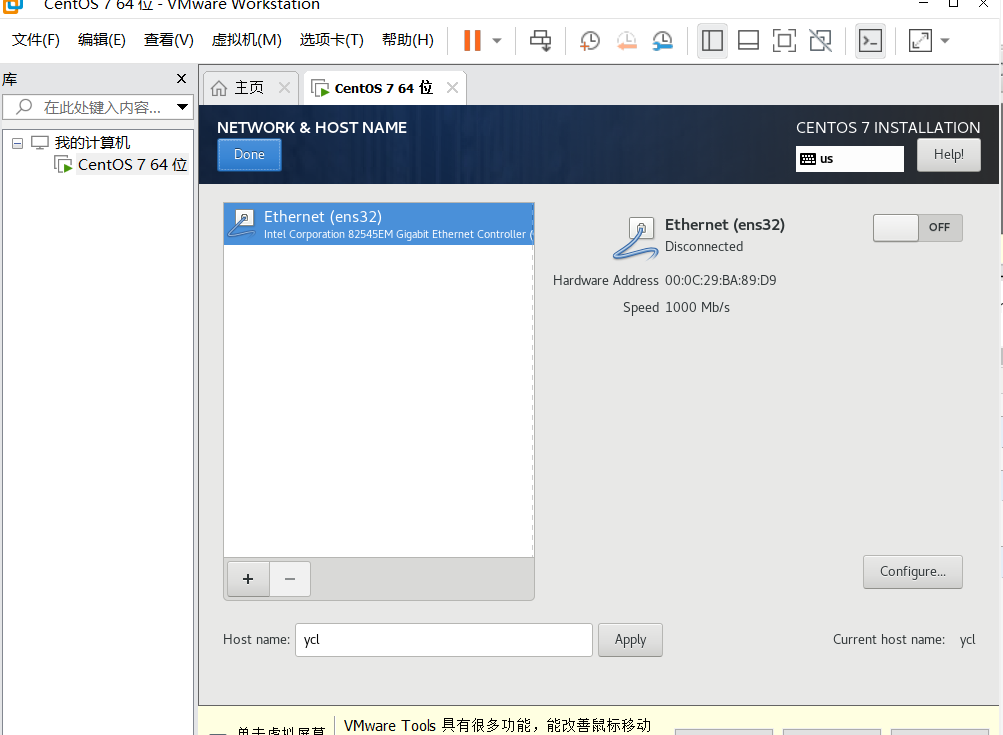Click the keyboard icon in layout selector
This screenshot has height=735, width=1003.
tap(808, 159)
